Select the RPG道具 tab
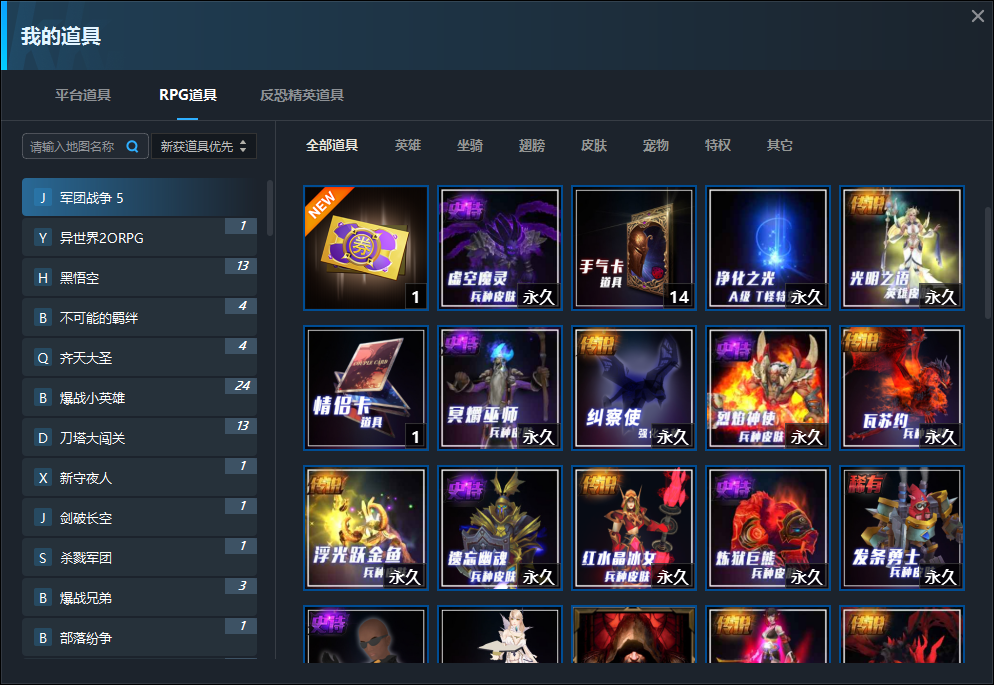Image resolution: width=994 pixels, height=685 pixels. point(188,95)
